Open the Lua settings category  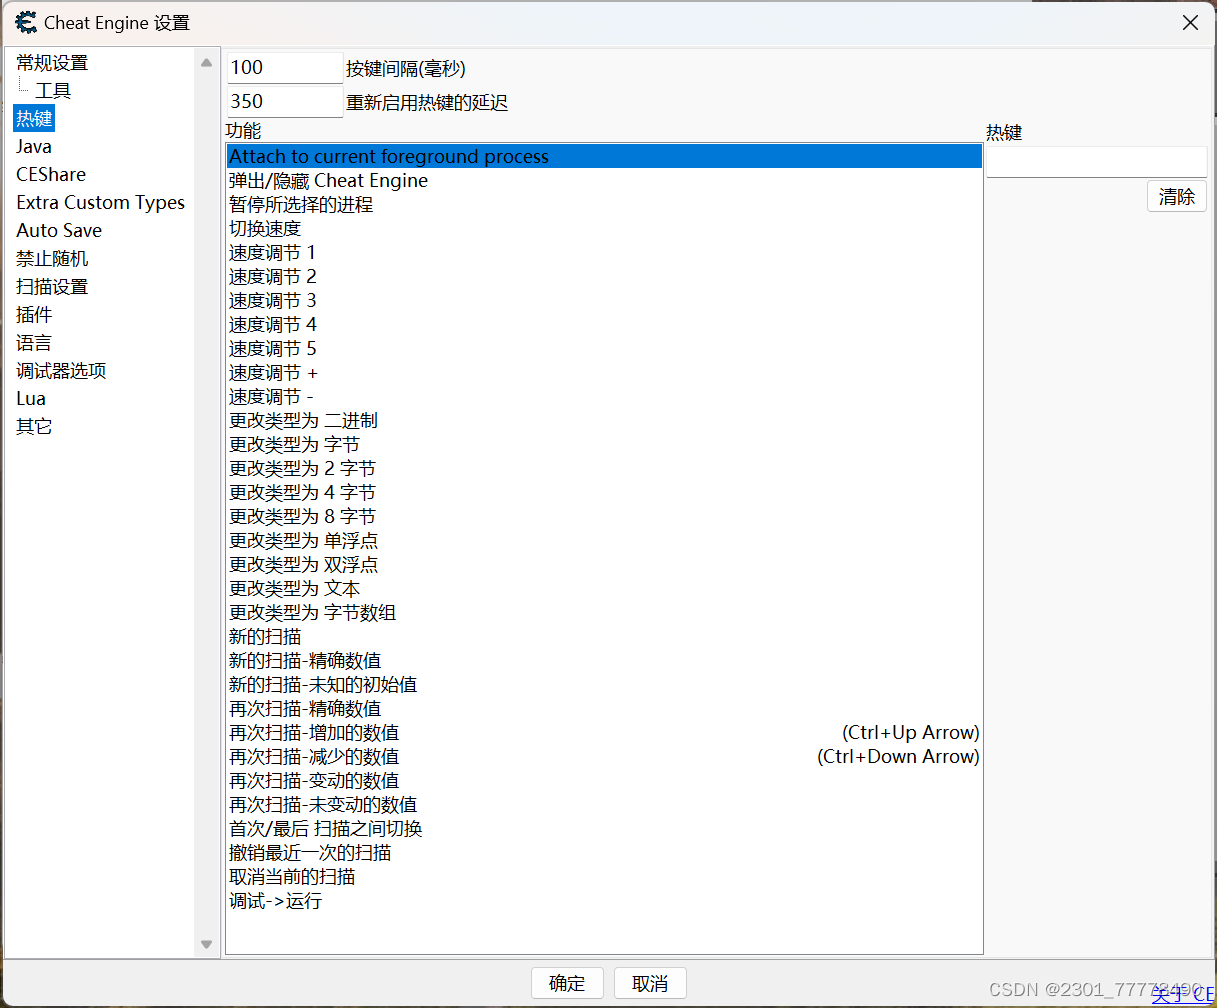point(31,399)
